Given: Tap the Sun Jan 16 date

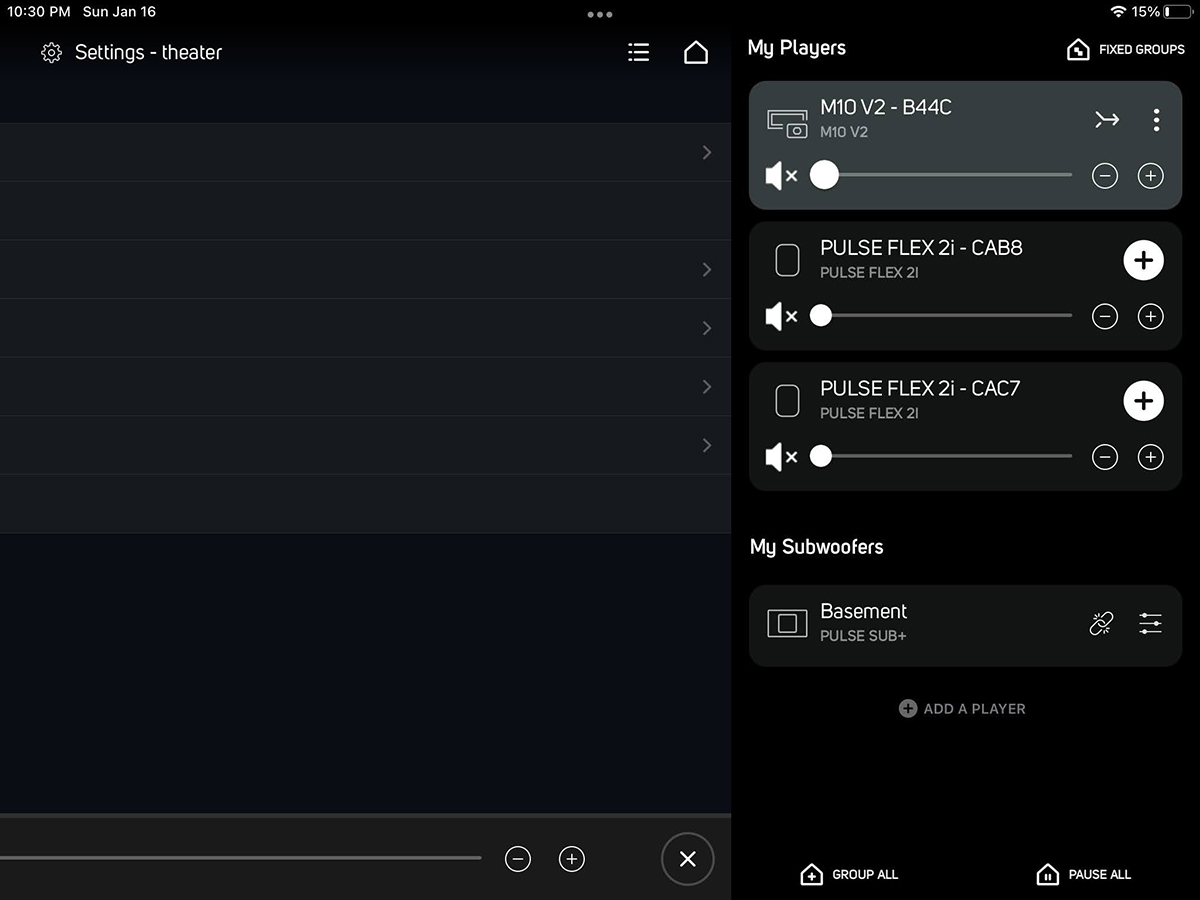Looking at the screenshot, I should click(x=118, y=12).
